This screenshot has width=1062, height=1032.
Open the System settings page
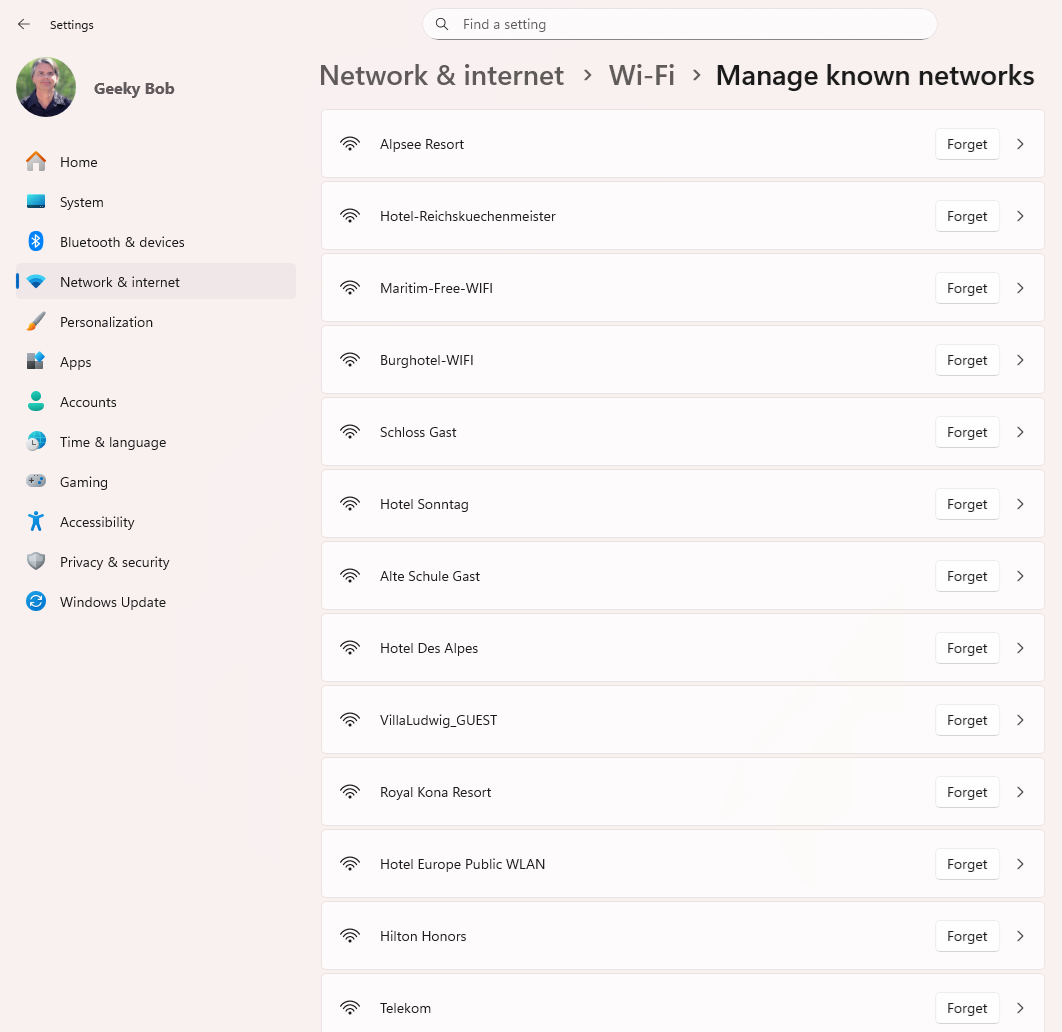click(81, 202)
